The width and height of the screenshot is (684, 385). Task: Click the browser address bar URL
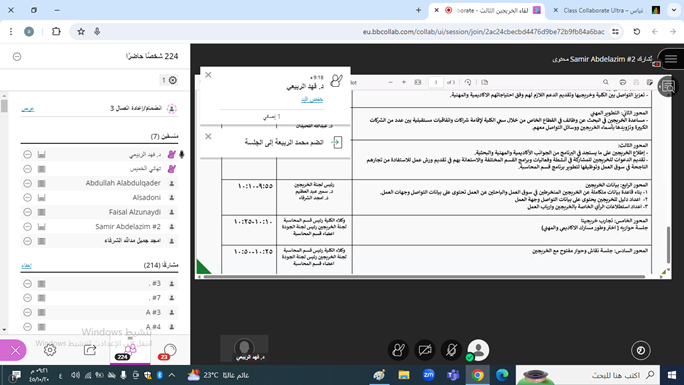pyautogui.click(x=483, y=31)
